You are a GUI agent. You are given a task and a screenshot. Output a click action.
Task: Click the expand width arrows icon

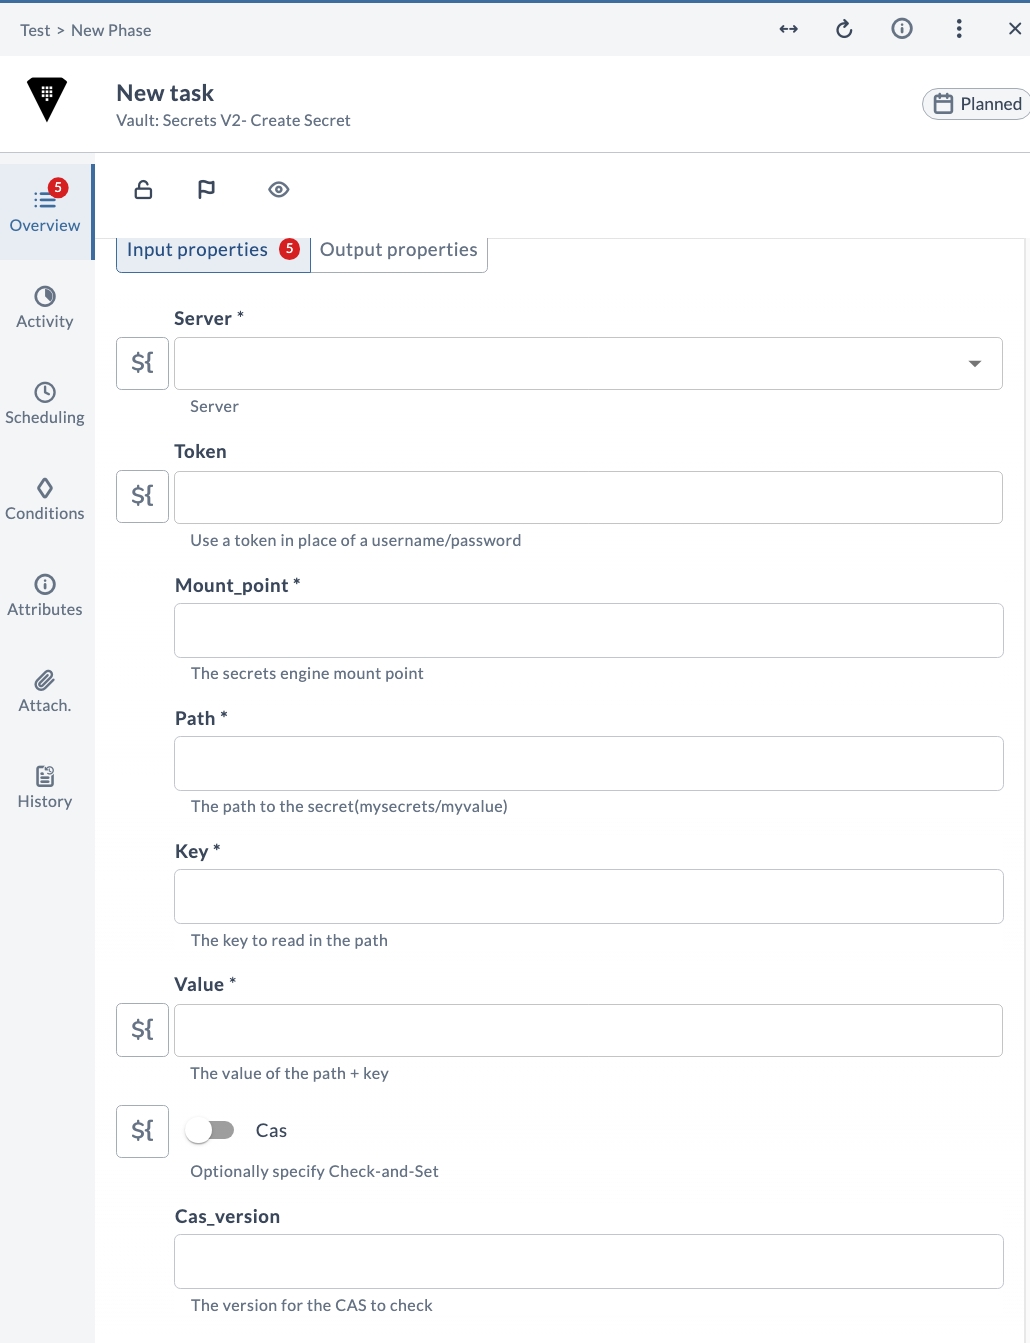click(x=789, y=29)
